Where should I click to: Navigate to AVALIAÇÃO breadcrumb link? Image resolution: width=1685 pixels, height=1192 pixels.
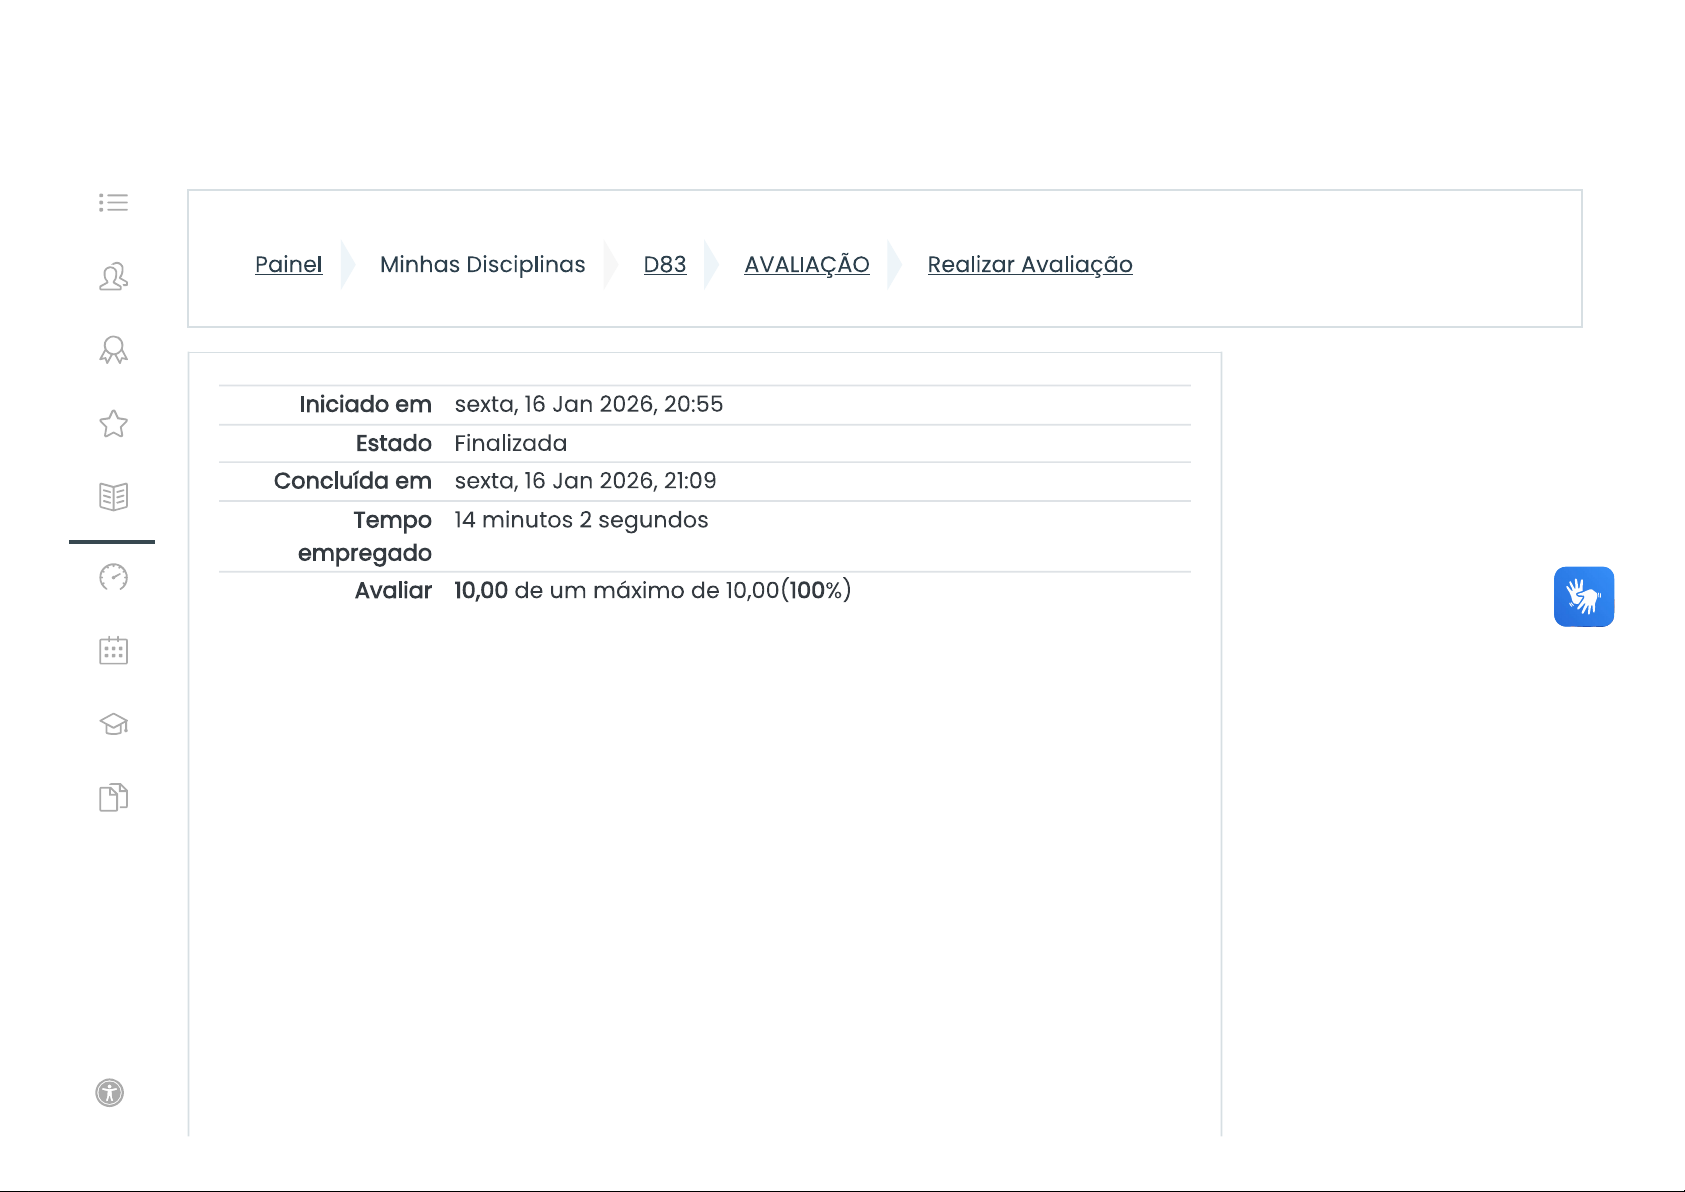pos(806,265)
